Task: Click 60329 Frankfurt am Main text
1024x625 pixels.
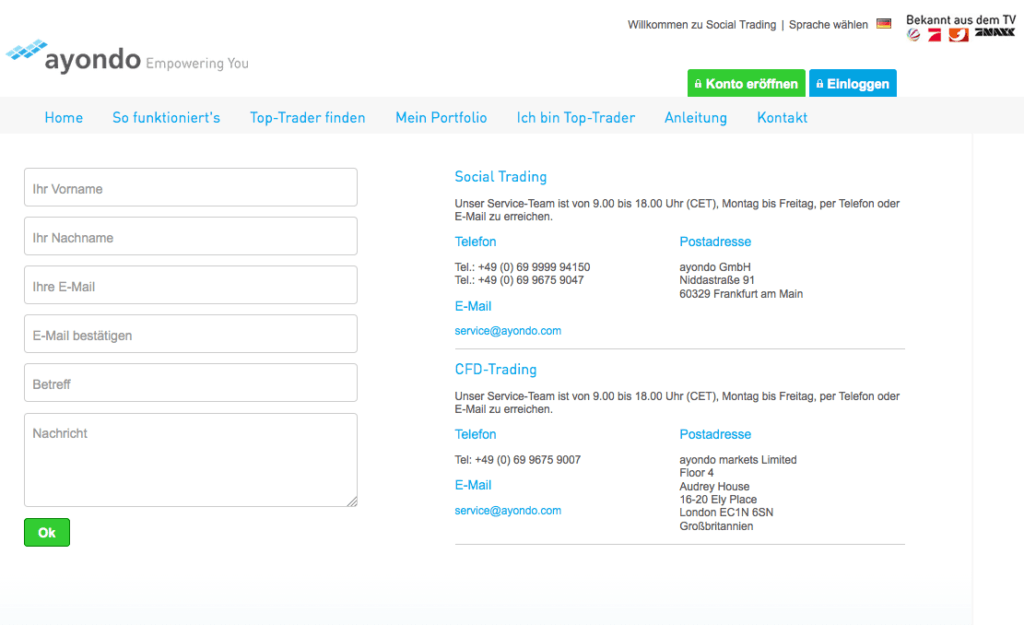Action: [x=741, y=294]
